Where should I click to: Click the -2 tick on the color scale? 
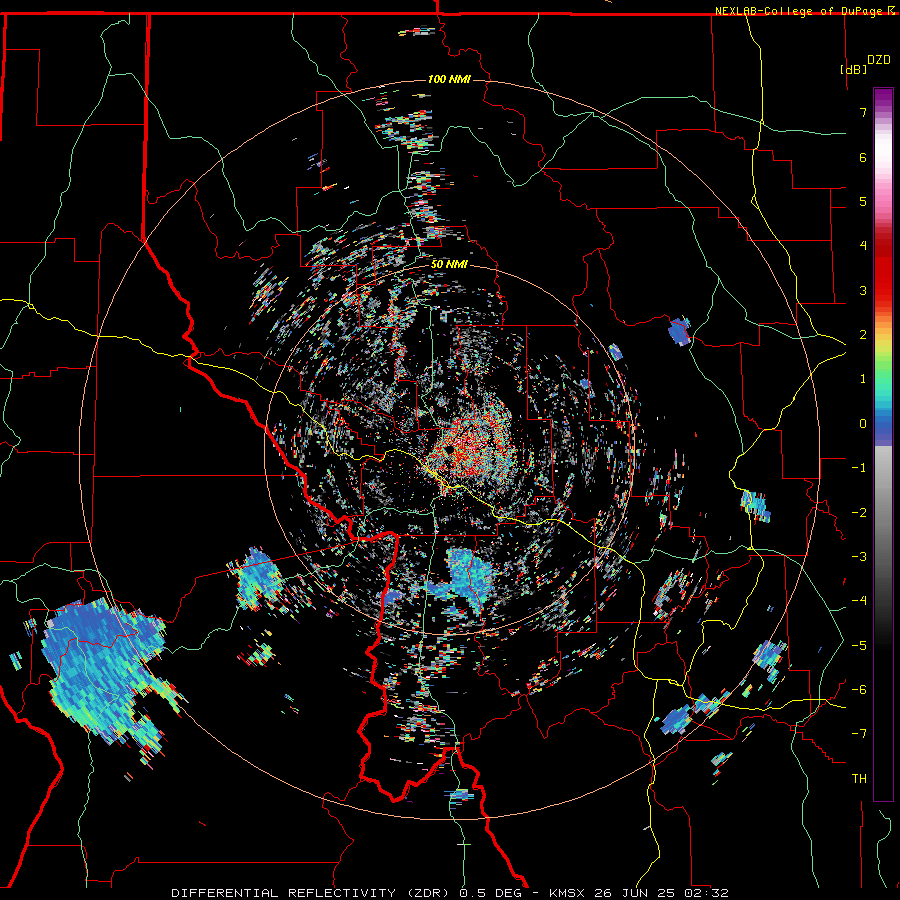(859, 512)
